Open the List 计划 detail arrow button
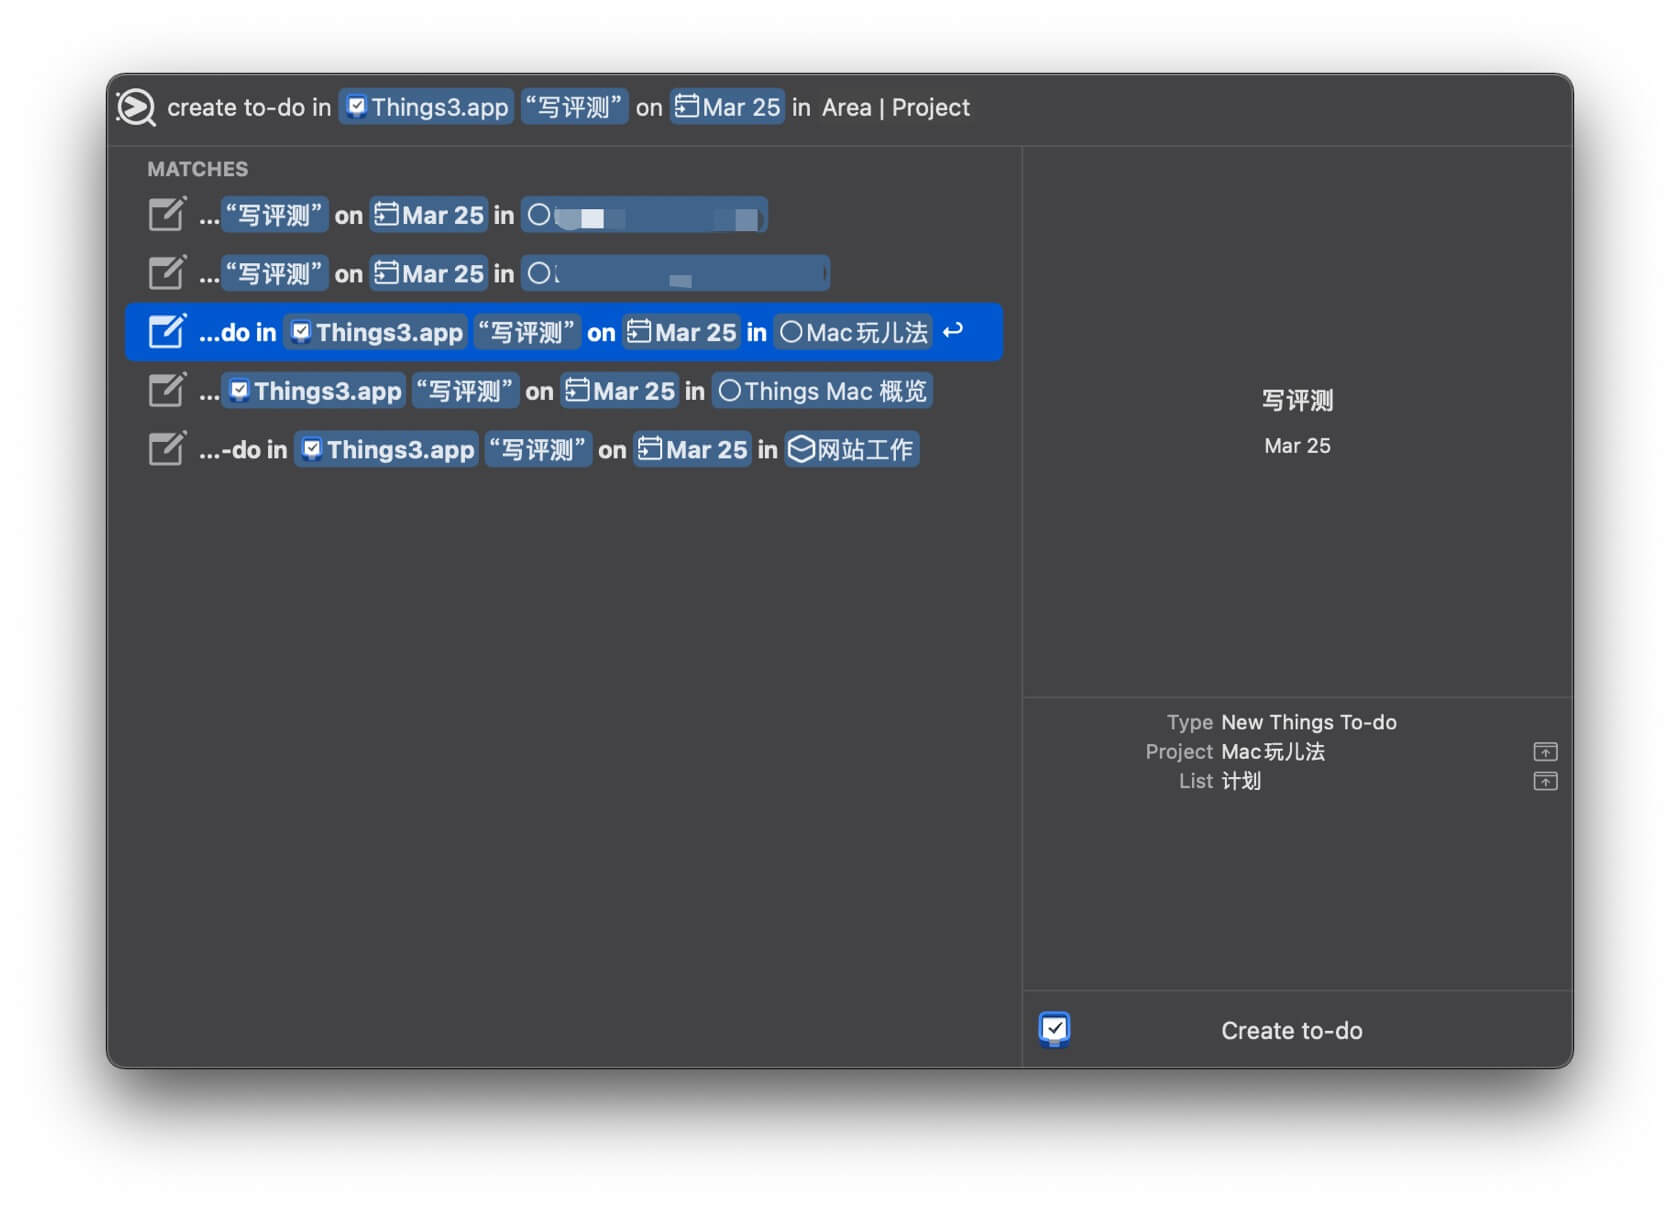 coord(1545,781)
